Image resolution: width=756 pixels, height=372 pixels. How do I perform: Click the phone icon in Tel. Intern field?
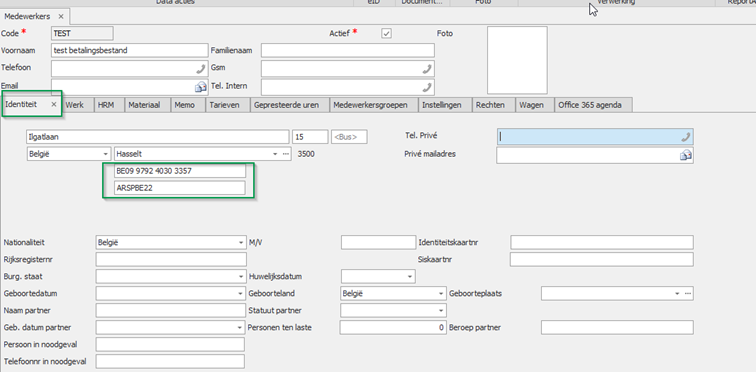[427, 87]
